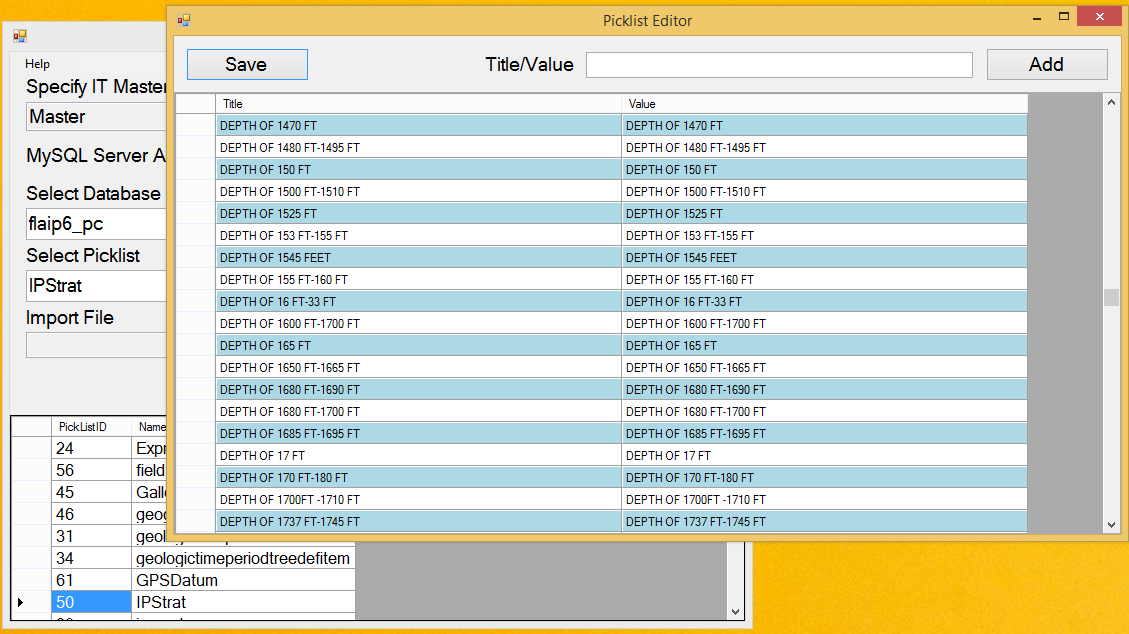The height and width of the screenshot is (634, 1129).
Task: Sort by the Value column header
Action: 824,104
